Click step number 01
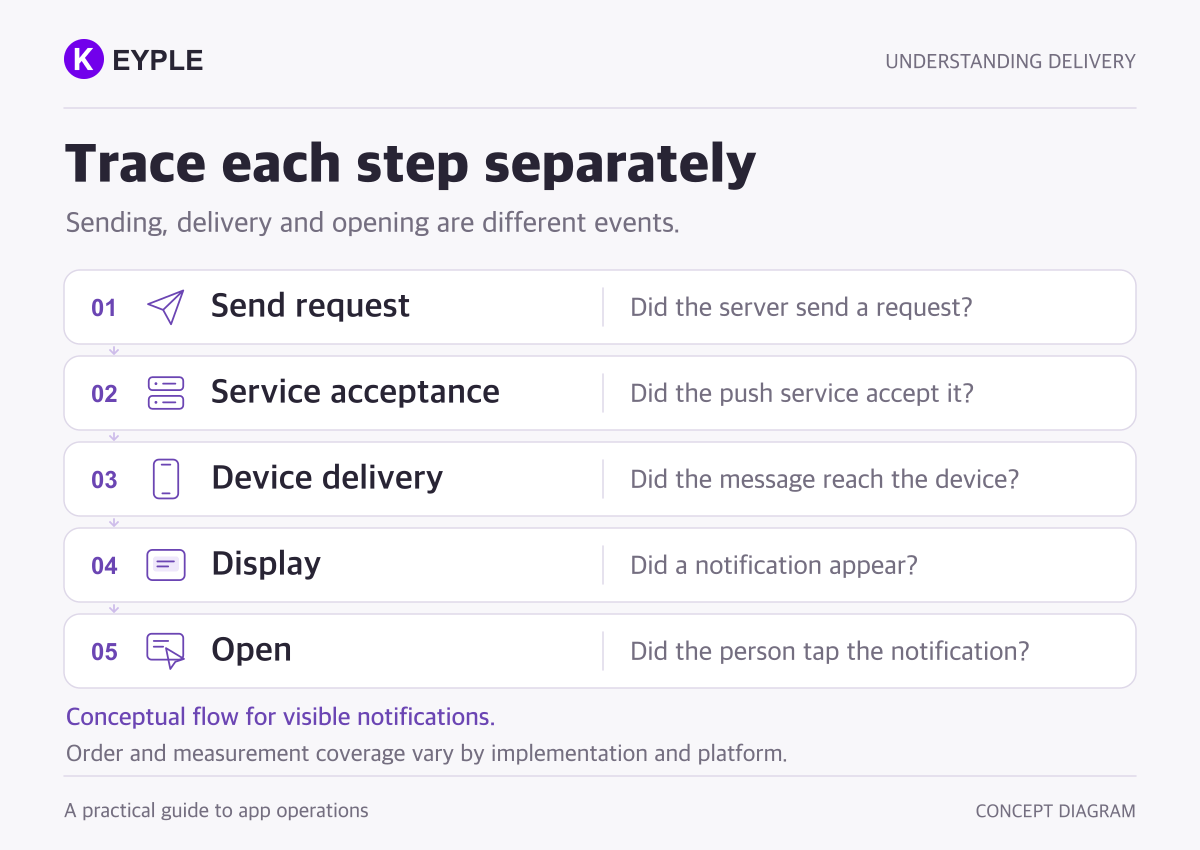Image resolution: width=1200 pixels, height=850 pixels. coord(104,308)
